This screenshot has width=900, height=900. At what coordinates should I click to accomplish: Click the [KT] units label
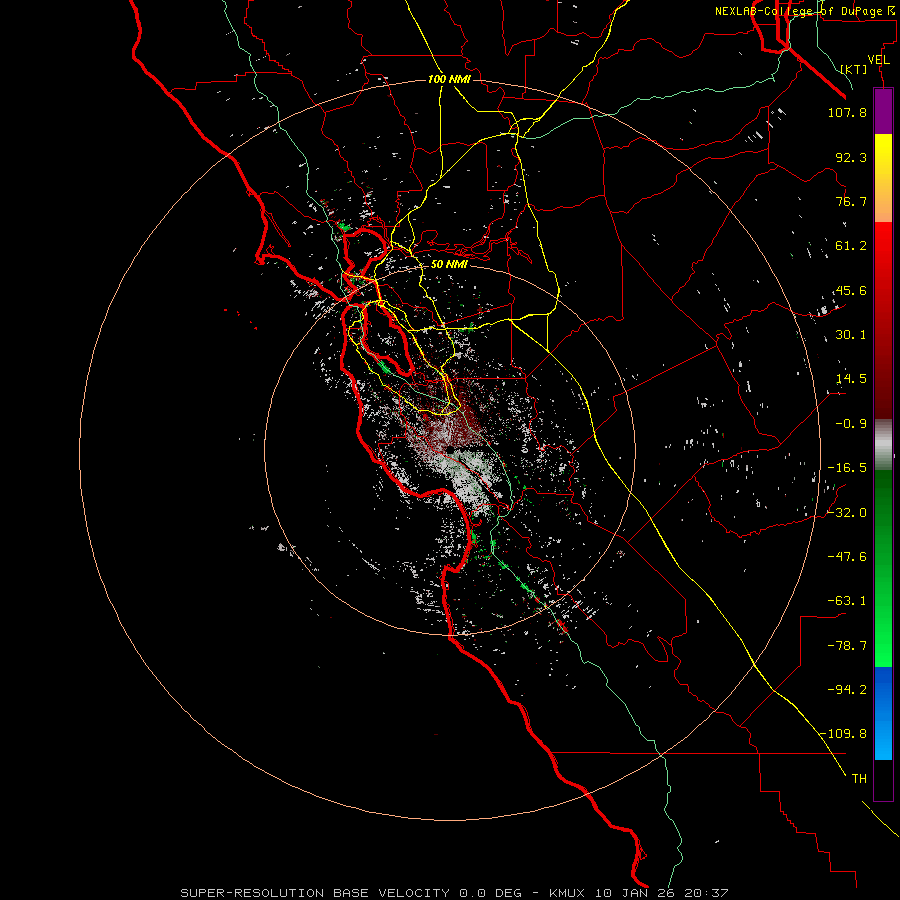point(854,69)
